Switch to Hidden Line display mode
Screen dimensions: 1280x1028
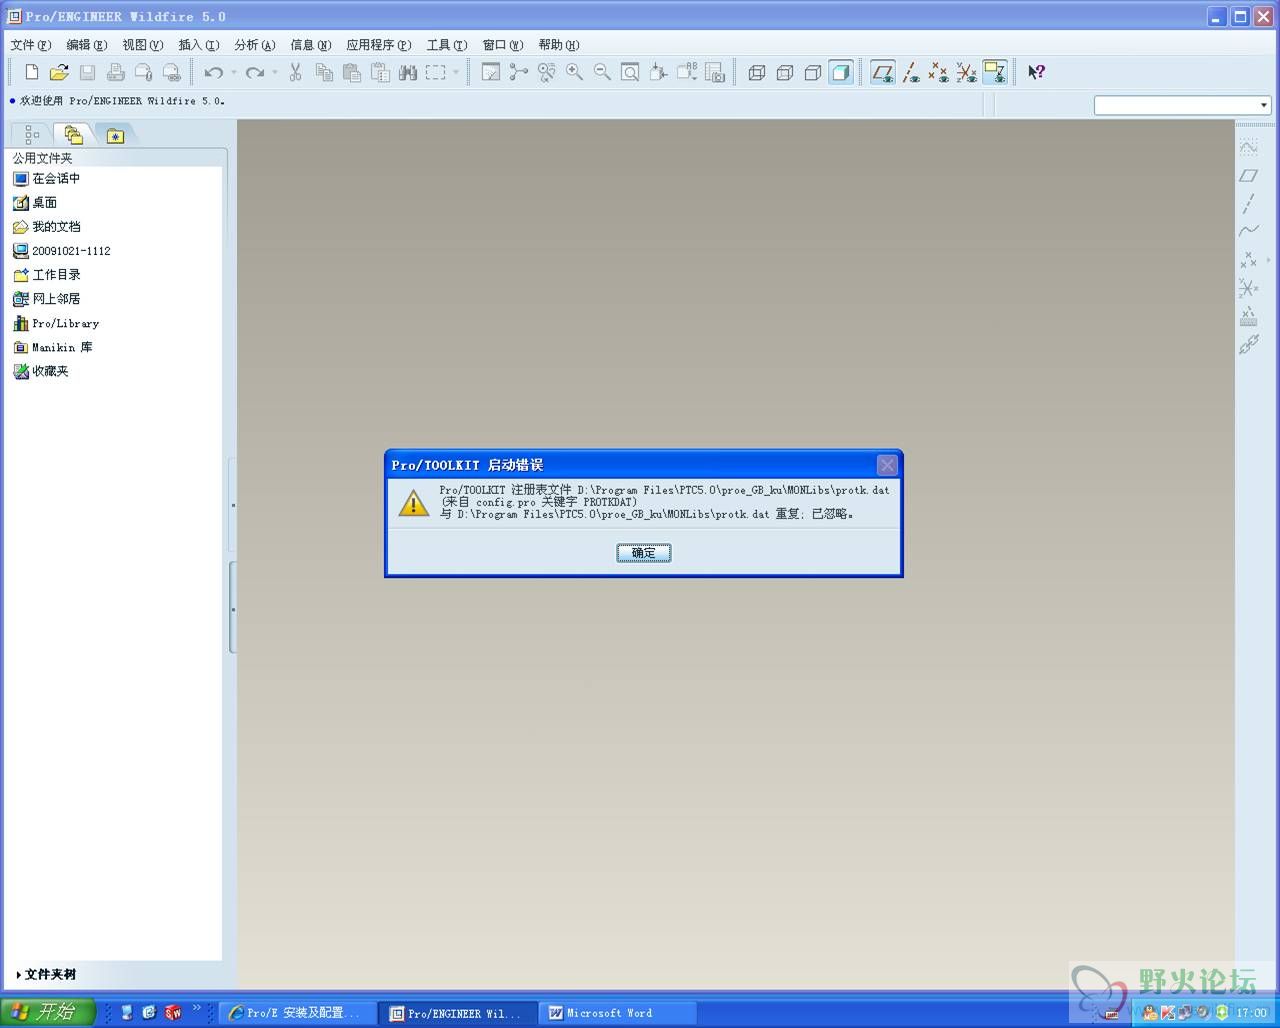click(785, 72)
